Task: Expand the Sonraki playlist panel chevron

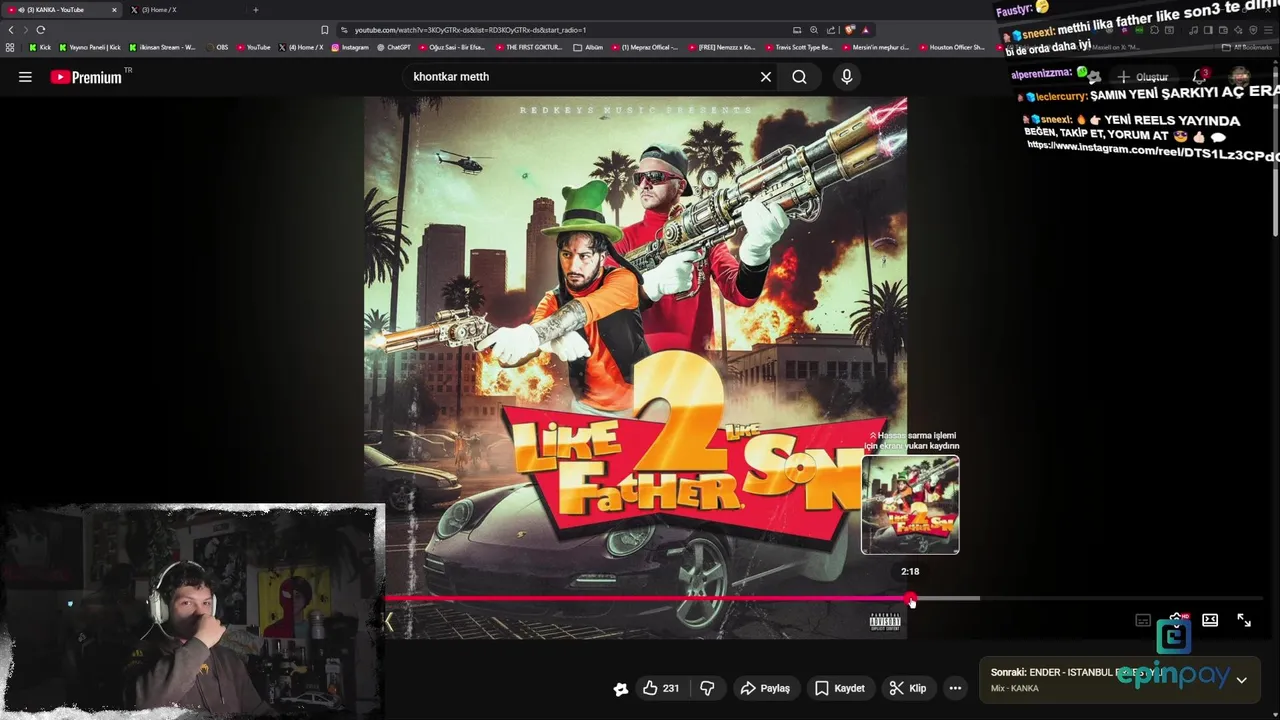Action: coord(1241,680)
